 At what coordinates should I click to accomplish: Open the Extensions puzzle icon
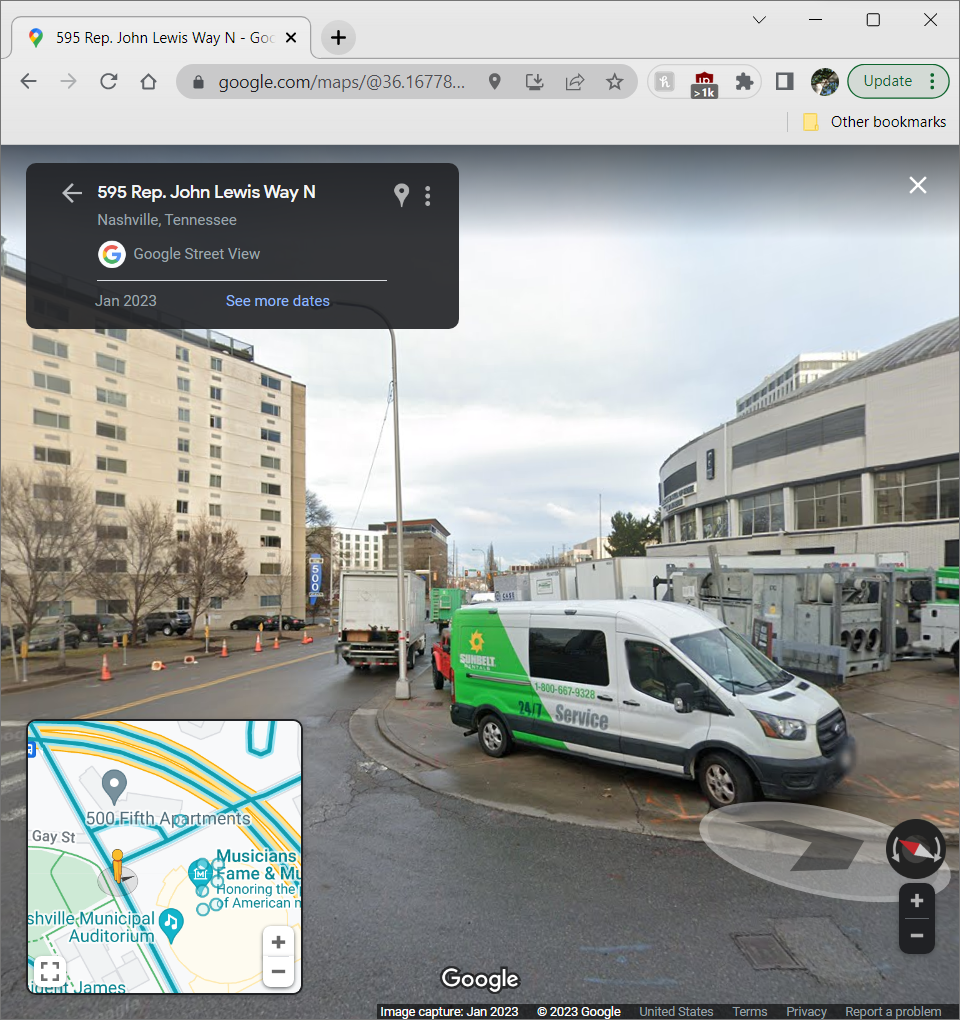coord(744,82)
